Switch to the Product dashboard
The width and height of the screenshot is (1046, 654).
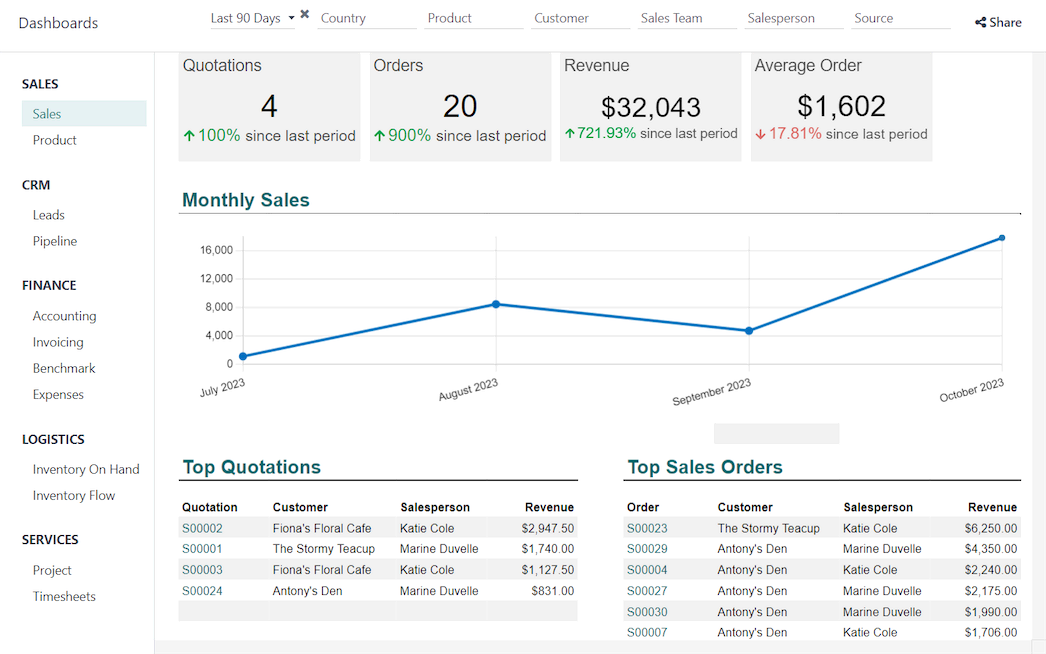(x=54, y=140)
